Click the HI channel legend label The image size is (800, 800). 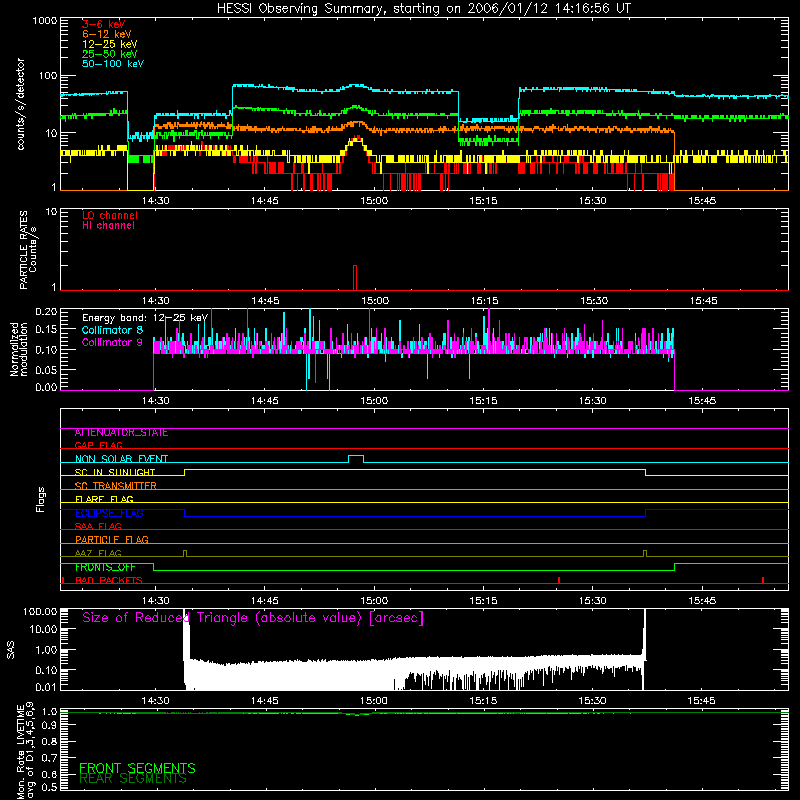109,226
